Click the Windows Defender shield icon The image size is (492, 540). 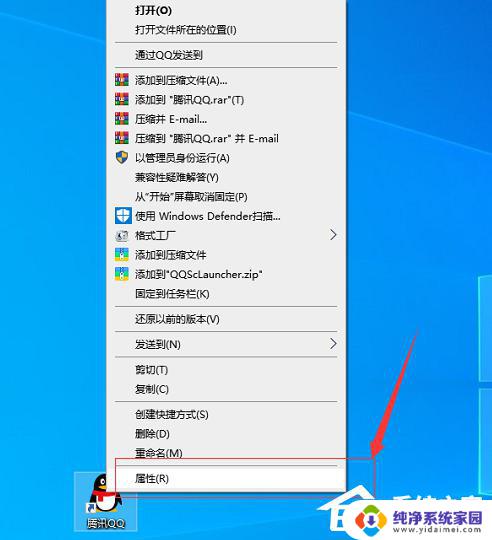(123, 216)
